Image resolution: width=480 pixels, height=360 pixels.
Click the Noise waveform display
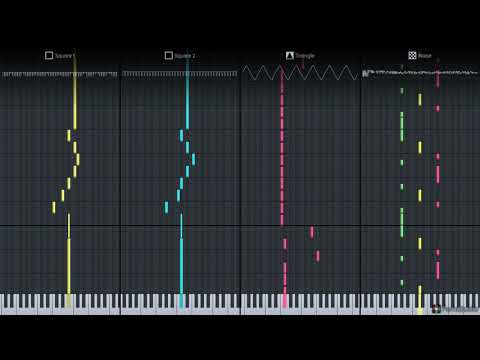(420, 73)
